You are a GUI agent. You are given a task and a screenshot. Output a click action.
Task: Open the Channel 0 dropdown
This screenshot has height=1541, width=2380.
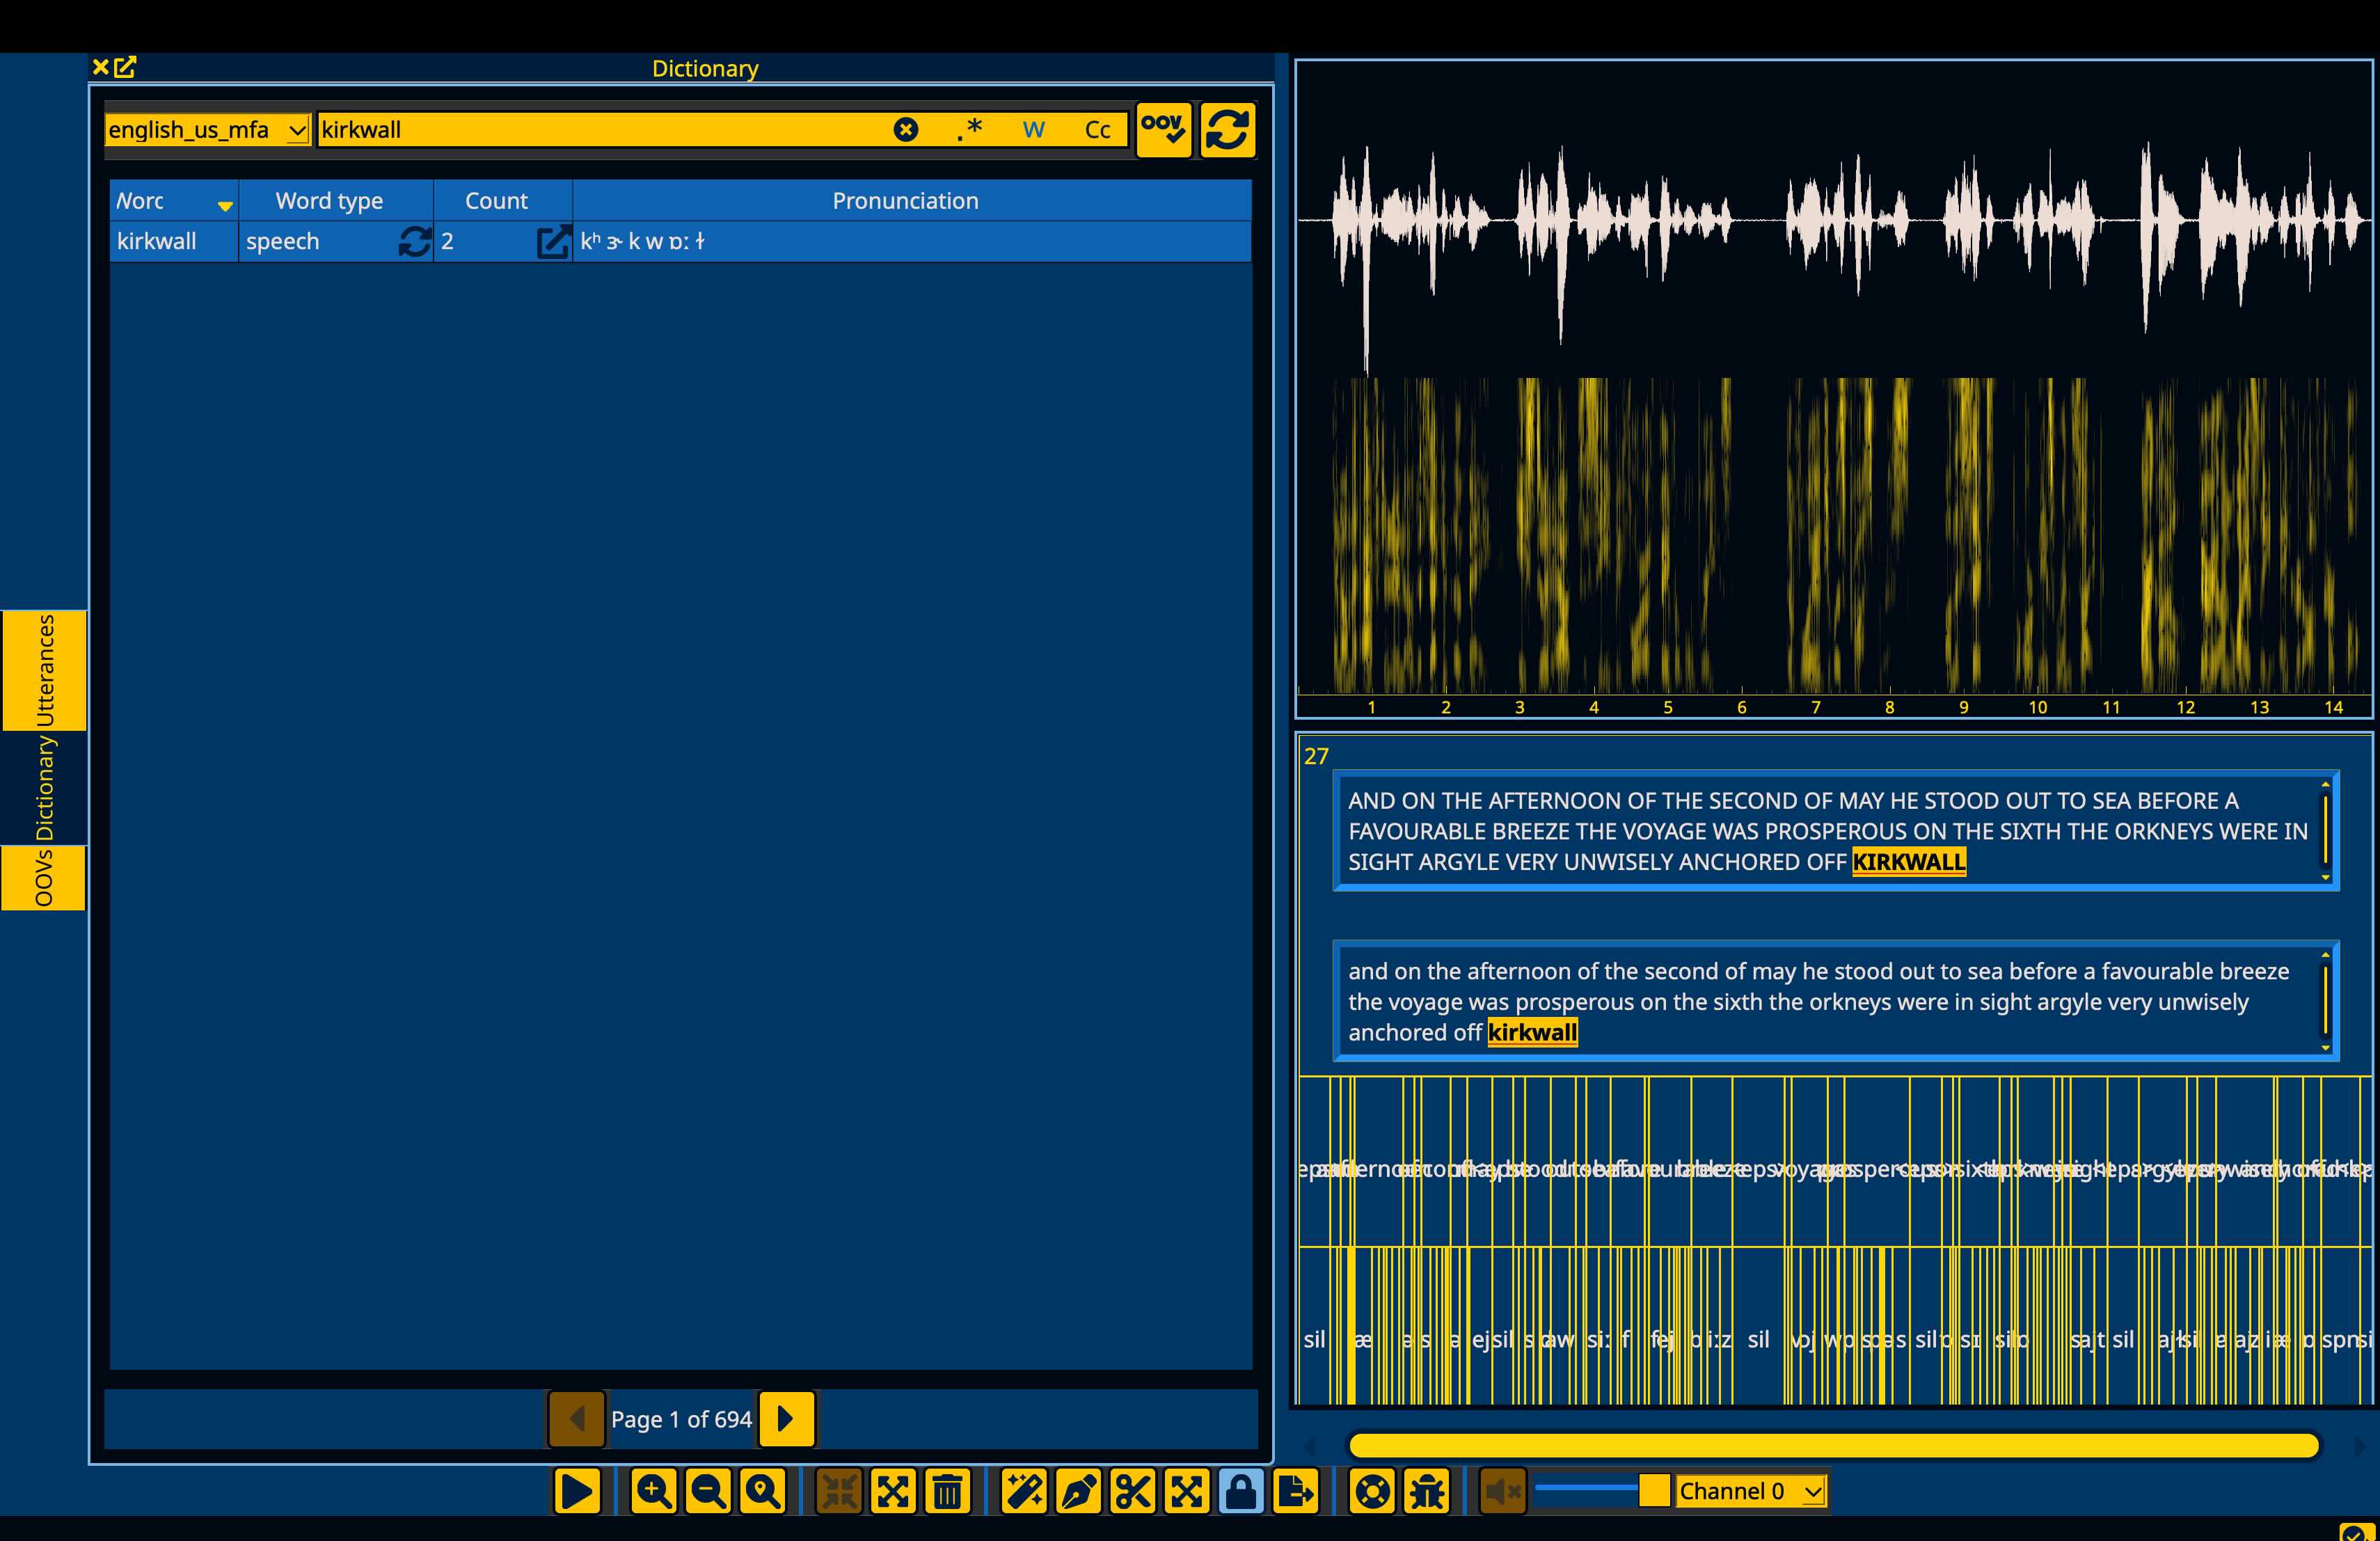[1750, 1491]
